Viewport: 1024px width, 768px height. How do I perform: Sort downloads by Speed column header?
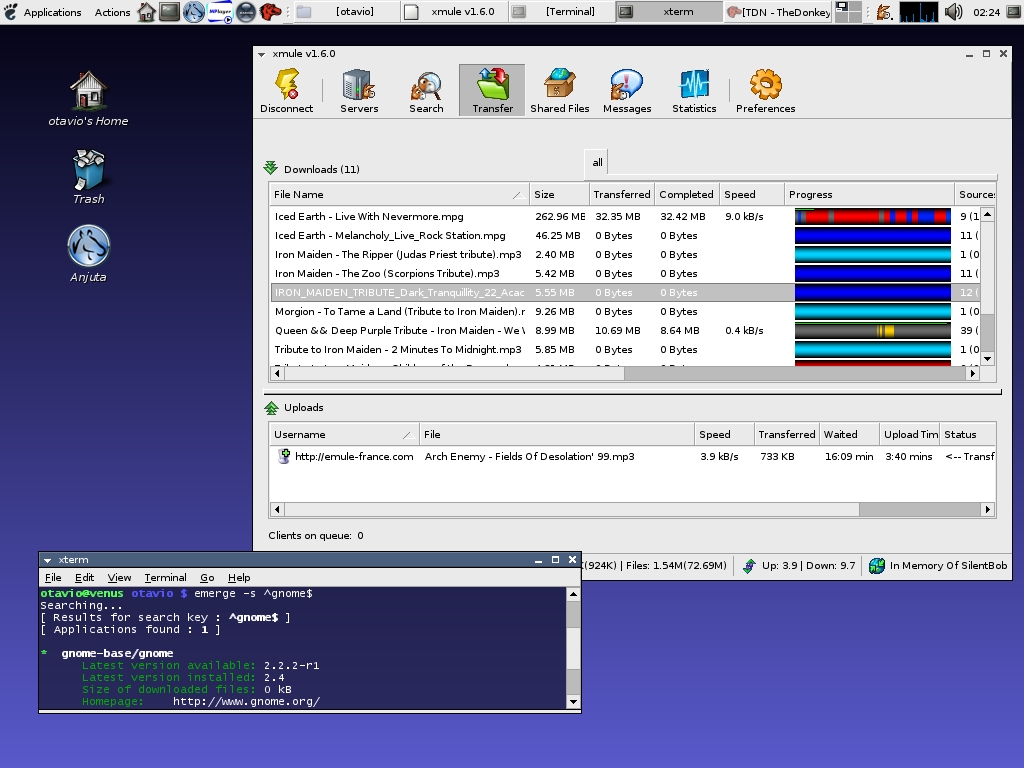pyautogui.click(x=752, y=194)
